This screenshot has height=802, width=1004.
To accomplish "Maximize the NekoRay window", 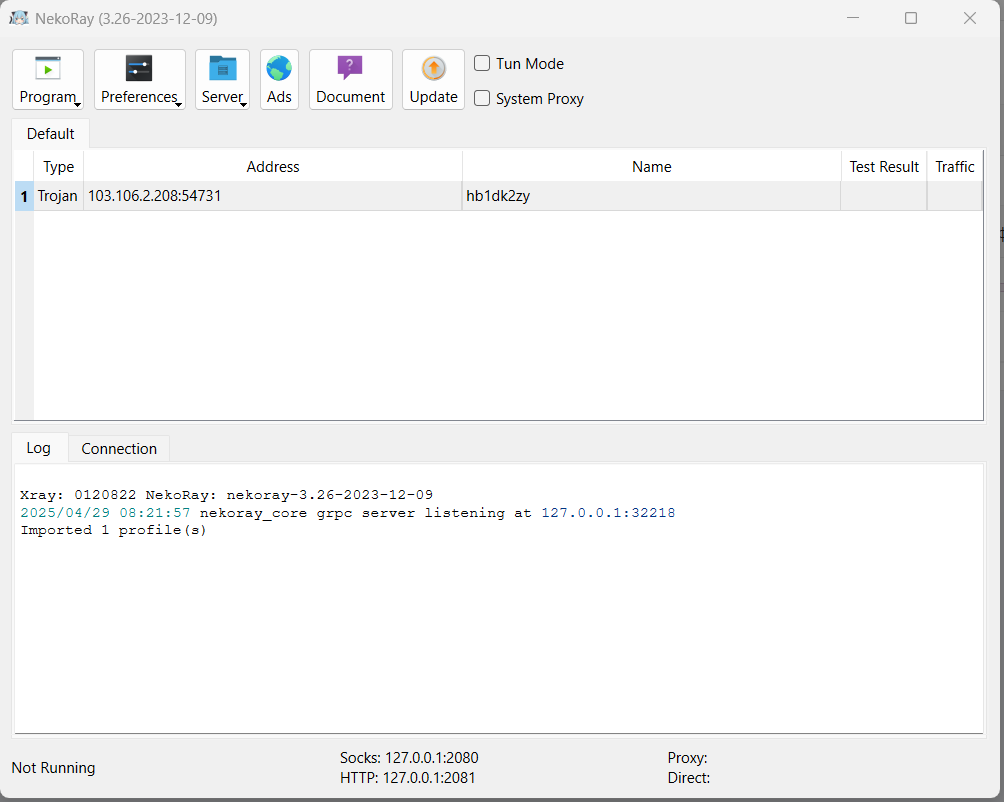I will pyautogui.click(x=911, y=18).
